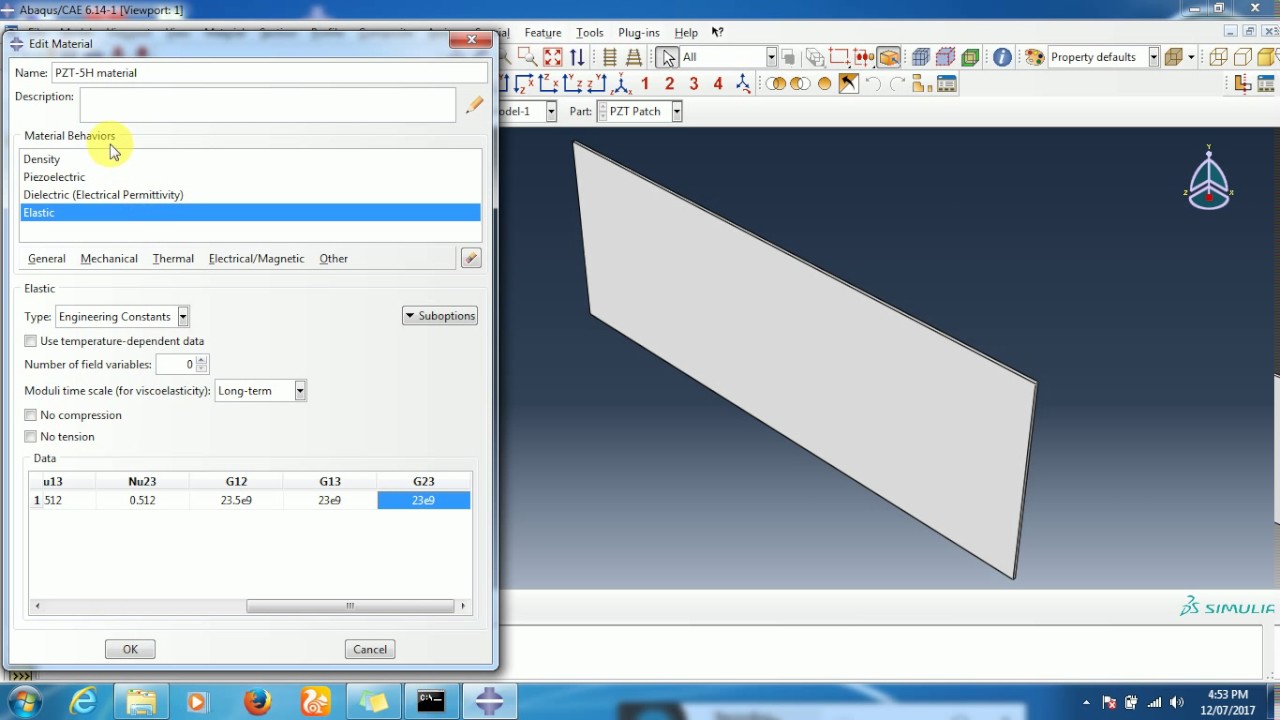The height and width of the screenshot is (720, 1280).
Task: Open Internet Explorer from taskbar
Action: [84, 702]
